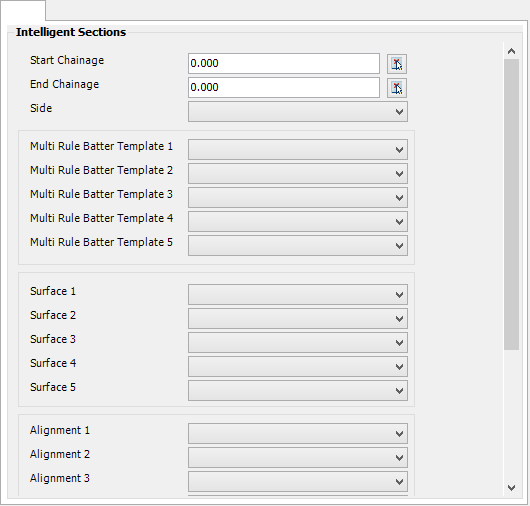Open the Alignment 1 dropdown
The image size is (530, 506).
[x=298, y=433]
